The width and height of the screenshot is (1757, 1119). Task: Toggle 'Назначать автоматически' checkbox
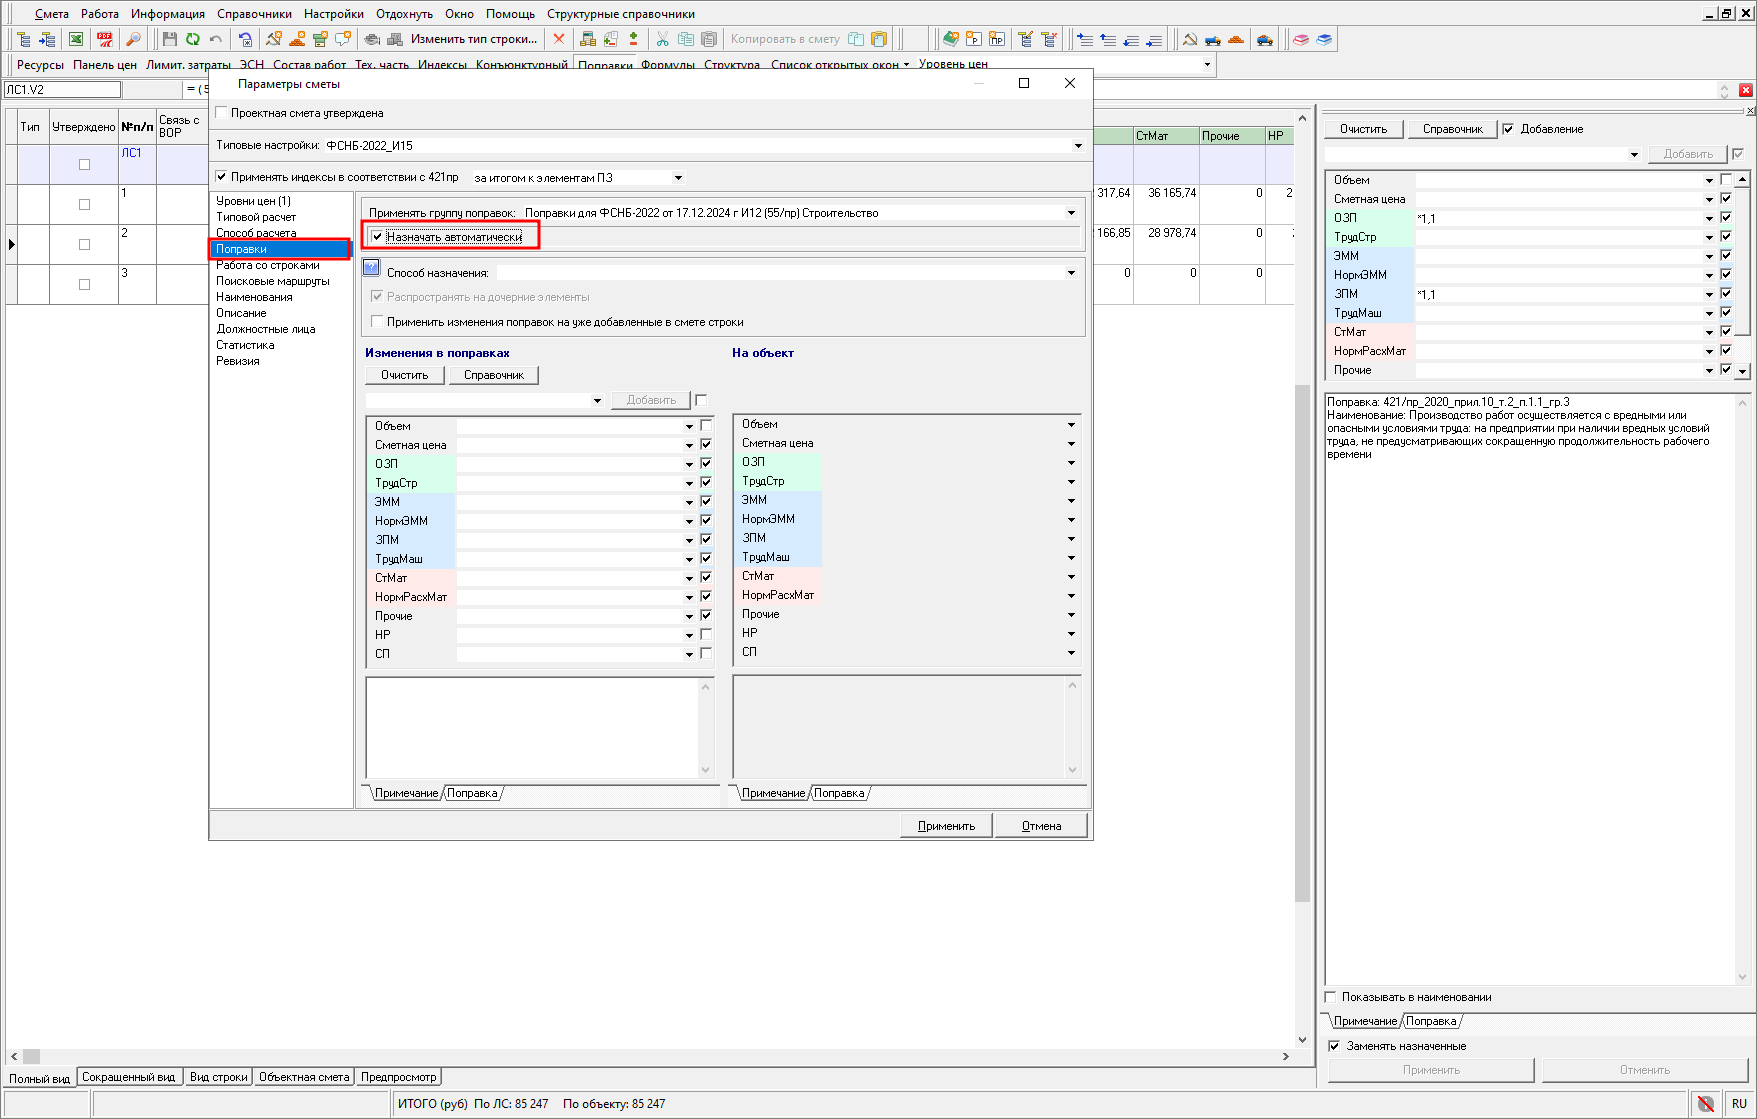pyautogui.click(x=377, y=237)
